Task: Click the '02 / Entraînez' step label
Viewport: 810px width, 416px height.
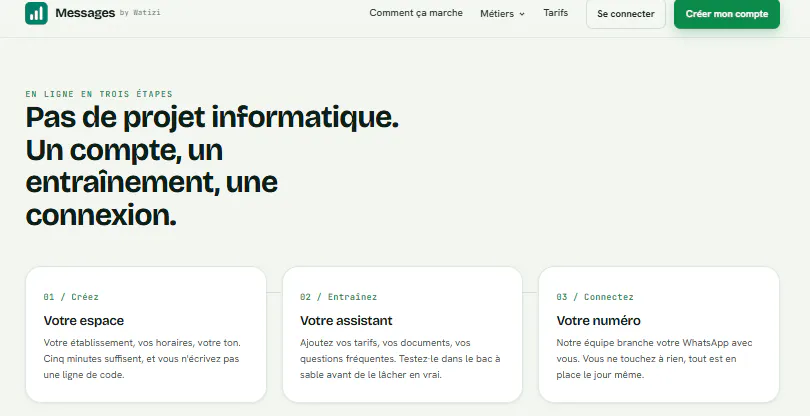Action: [338, 297]
